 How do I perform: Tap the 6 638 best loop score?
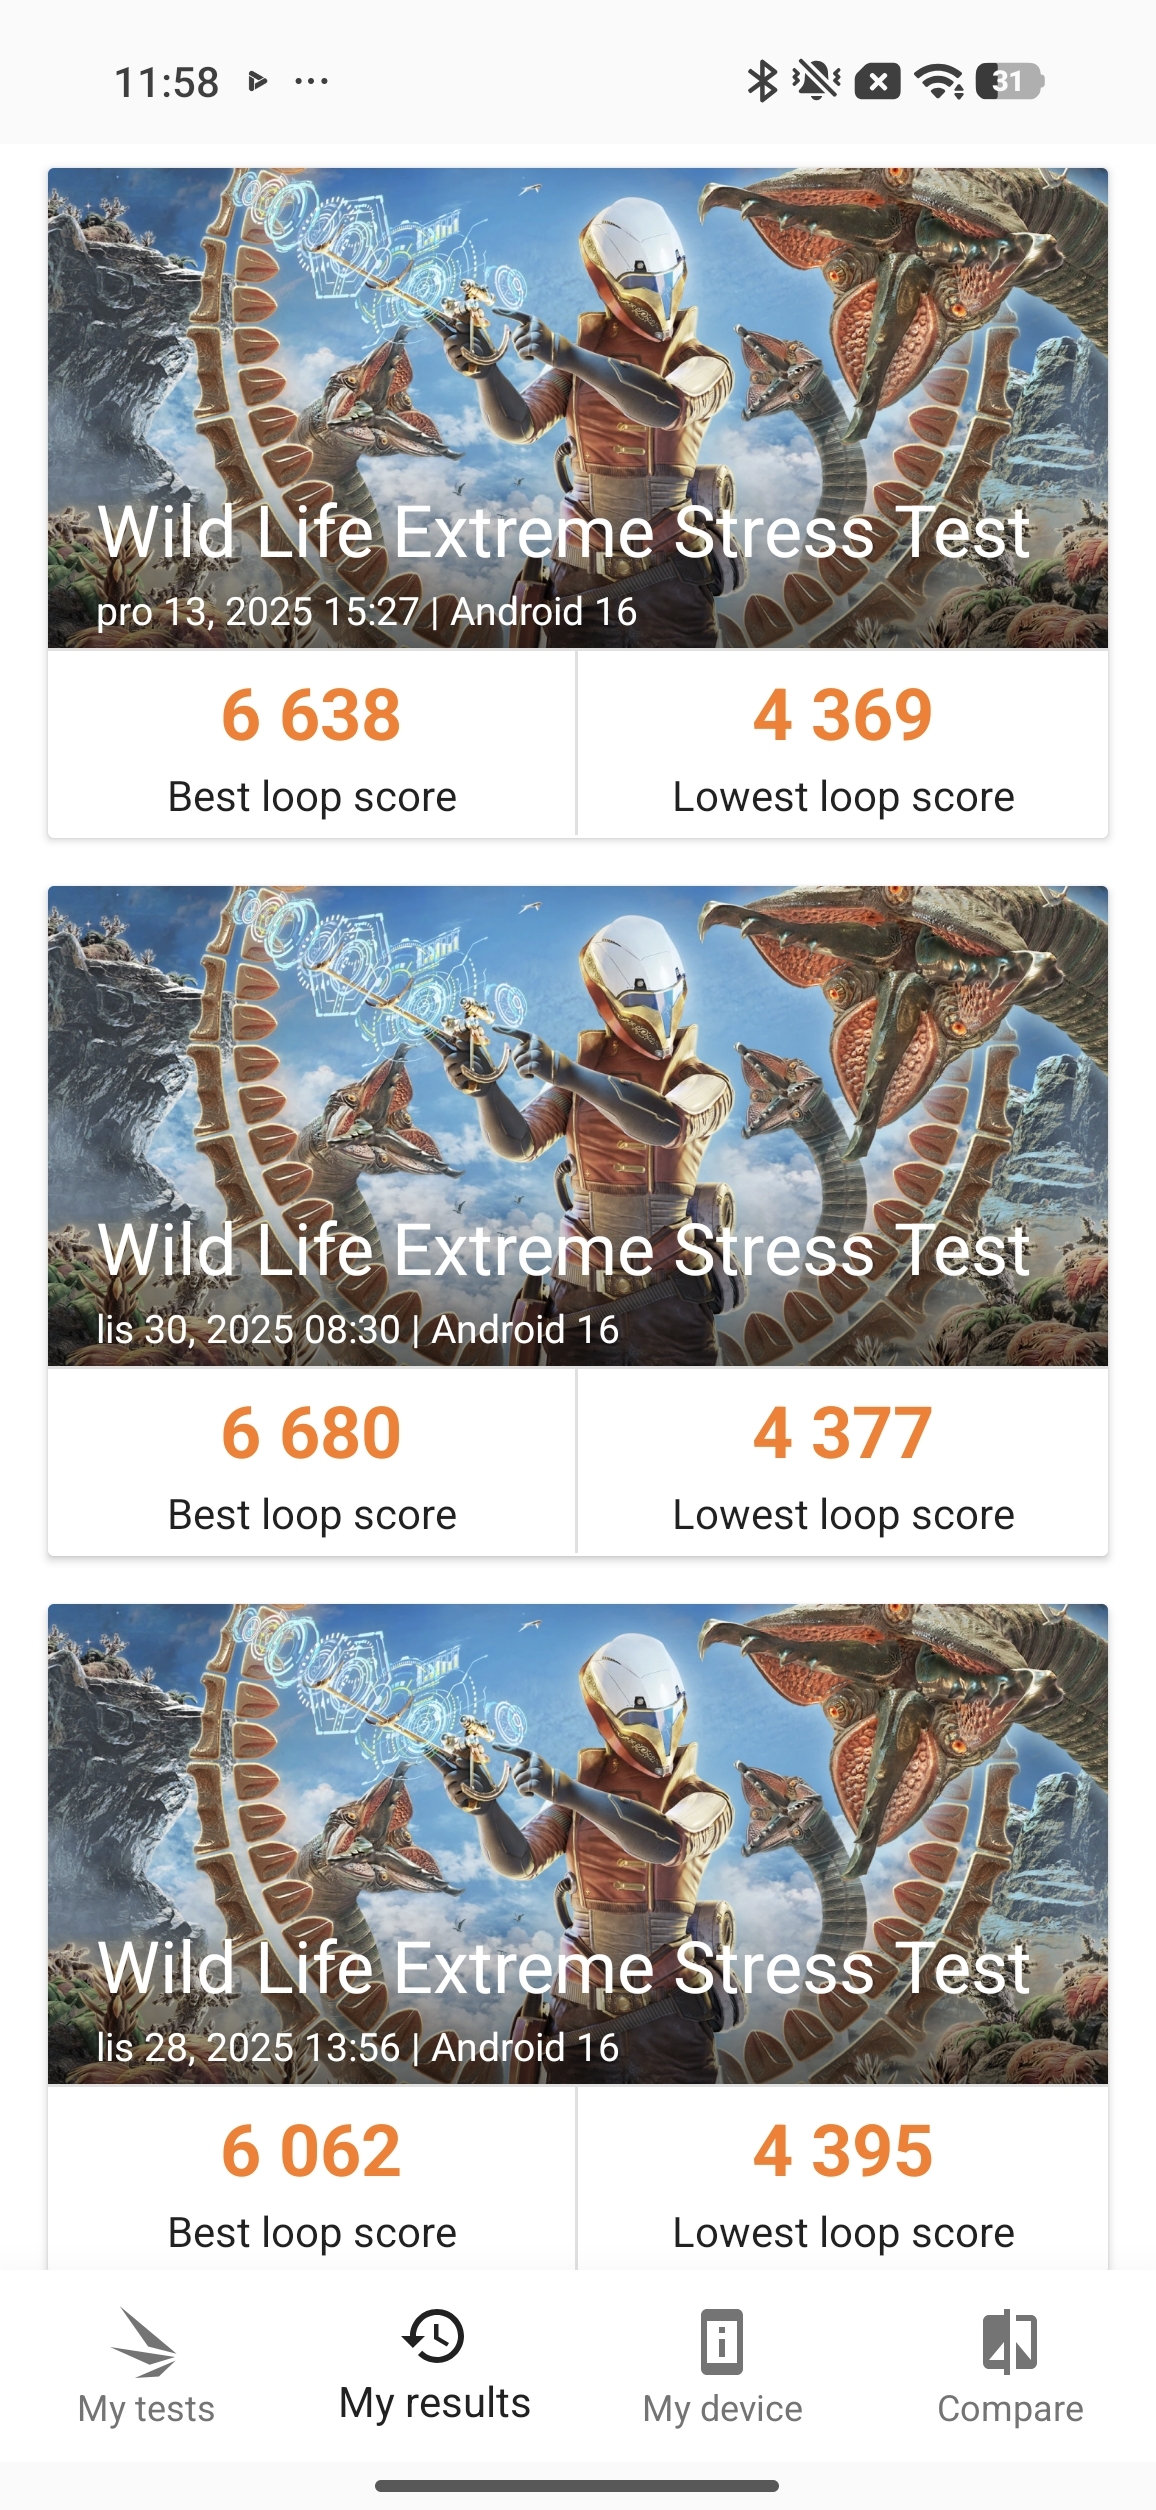tap(311, 716)
